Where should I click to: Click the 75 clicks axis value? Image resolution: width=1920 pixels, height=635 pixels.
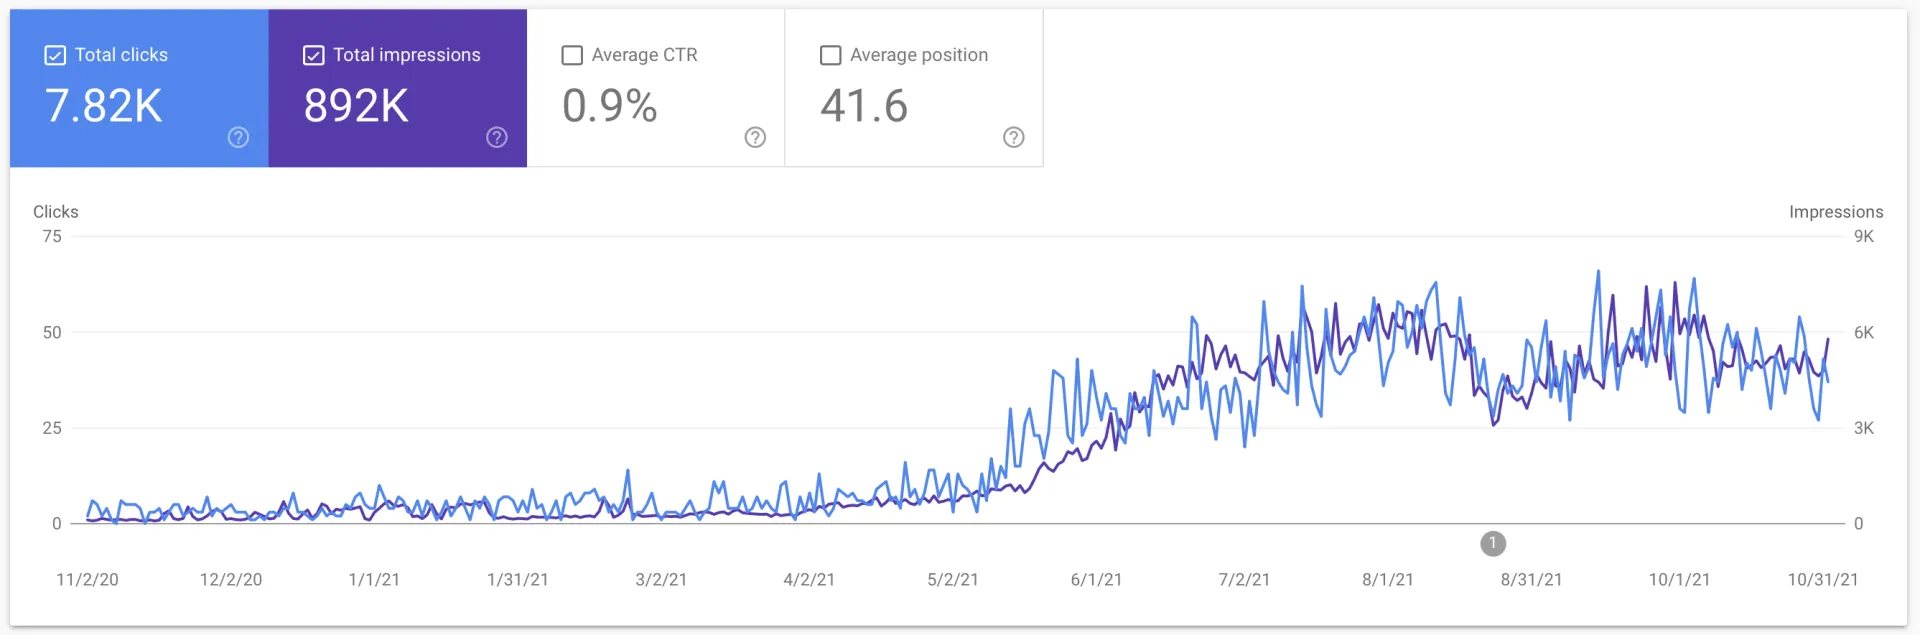tap(52, 237)
